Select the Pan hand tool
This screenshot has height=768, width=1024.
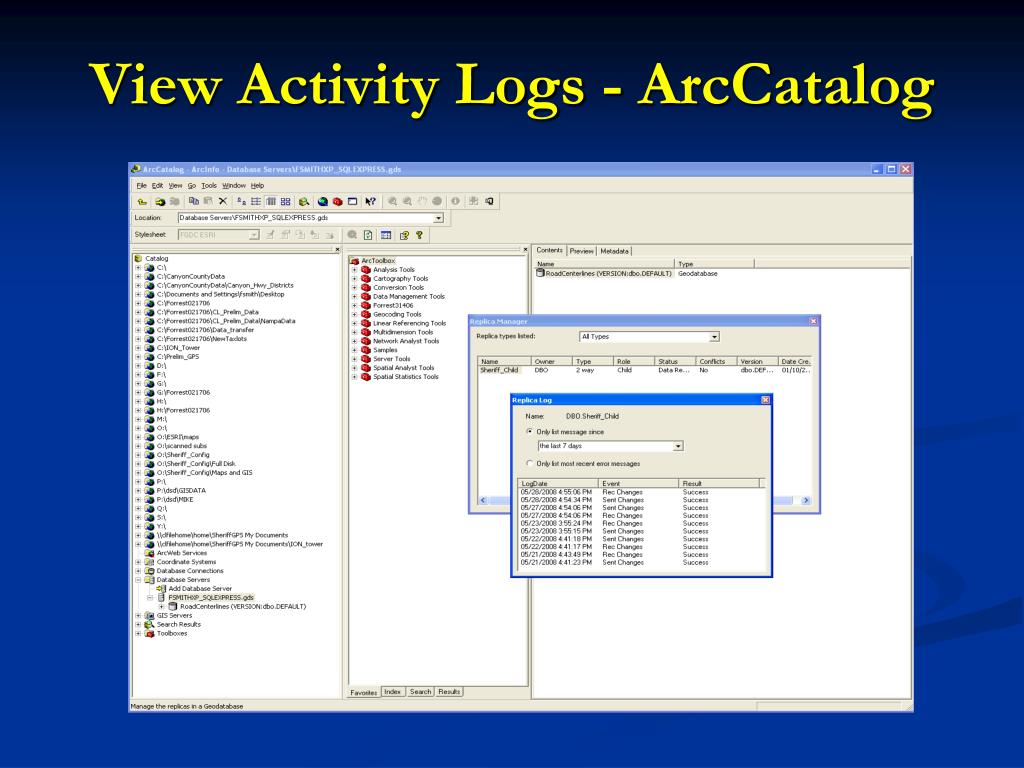coord(423,202)
